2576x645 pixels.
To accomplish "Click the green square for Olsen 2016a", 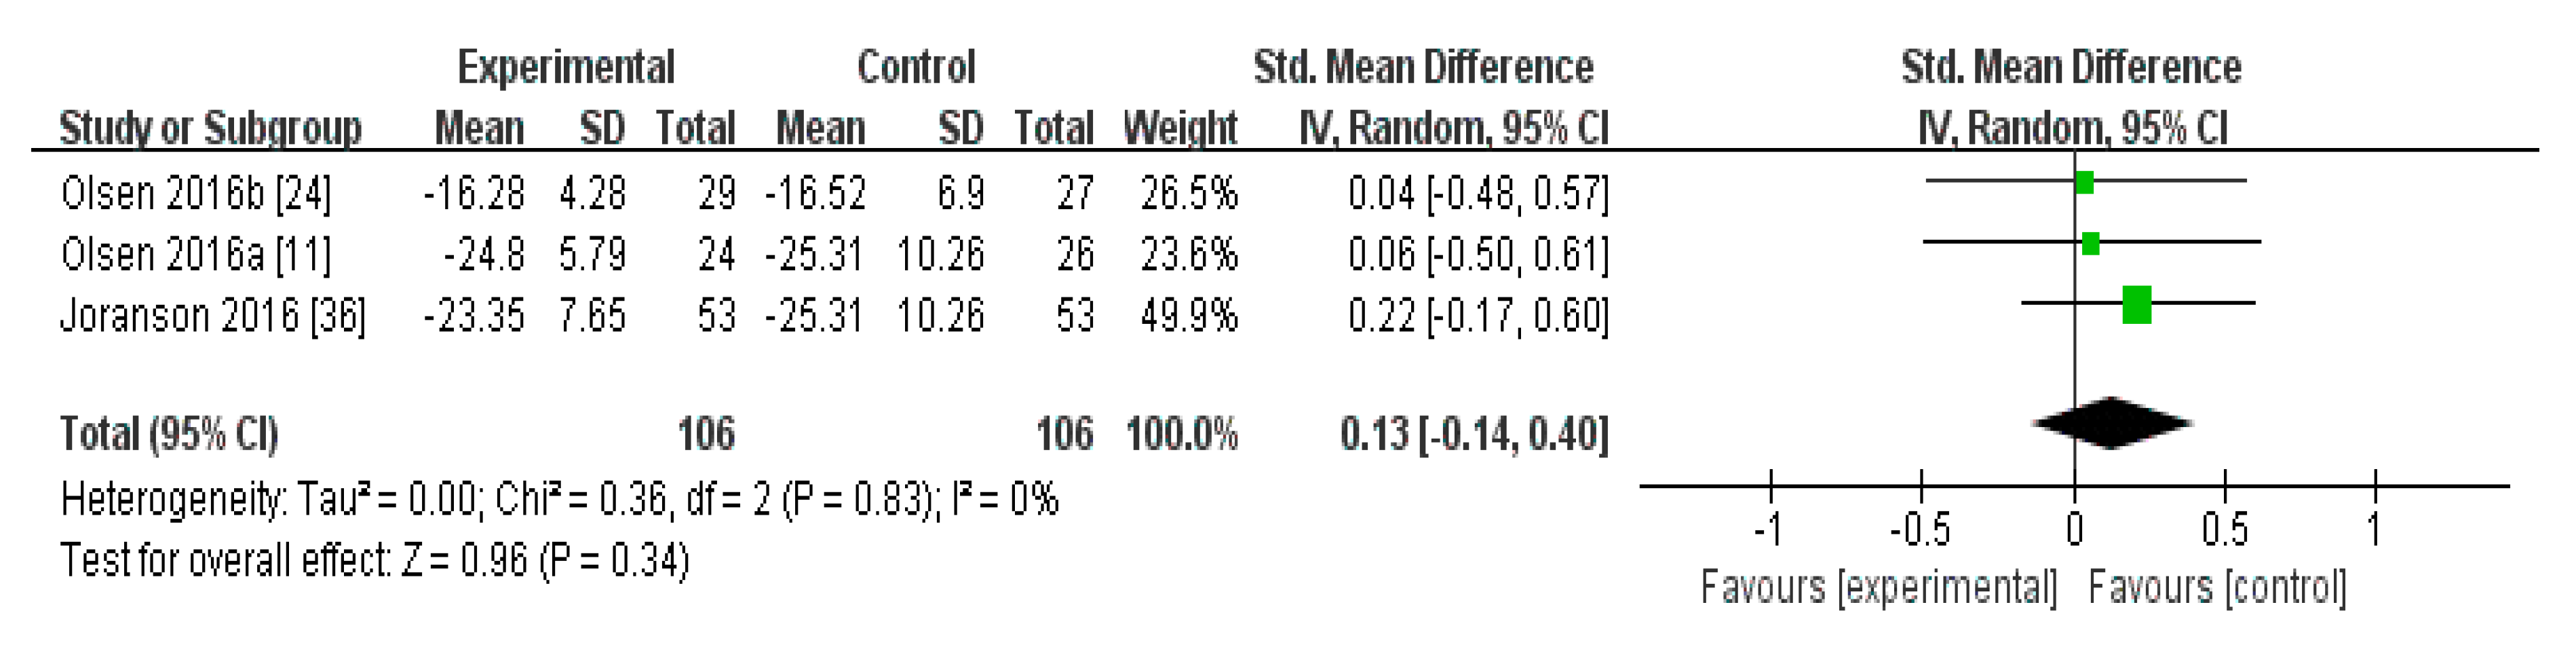I will (2090, 244).
